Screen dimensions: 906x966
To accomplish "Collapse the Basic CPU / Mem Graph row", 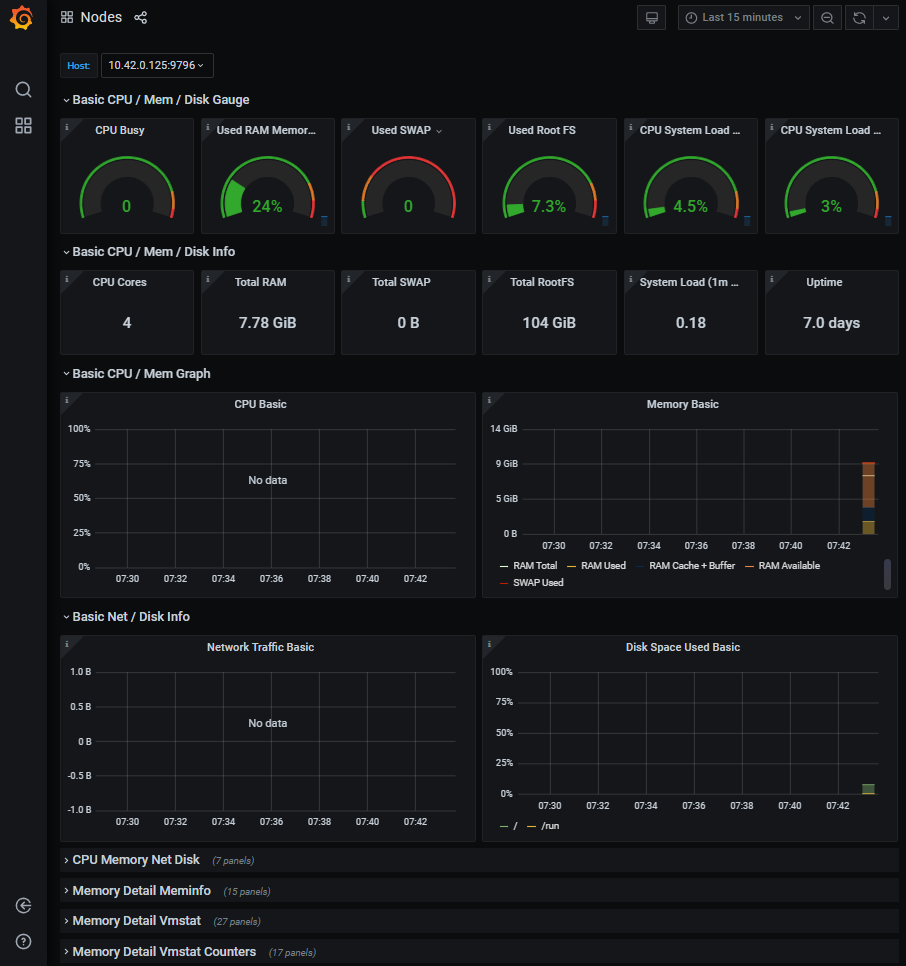I will [x=141, y=373].
